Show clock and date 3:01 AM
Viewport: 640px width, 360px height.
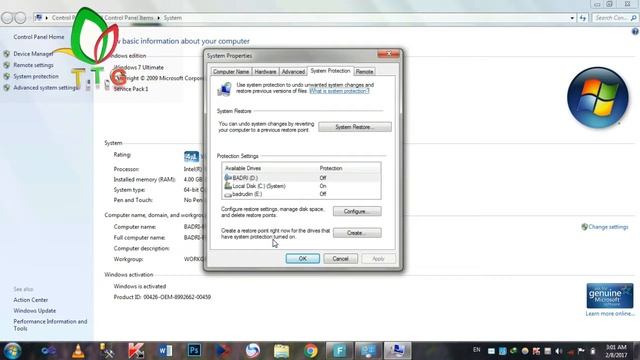[616, 351]
